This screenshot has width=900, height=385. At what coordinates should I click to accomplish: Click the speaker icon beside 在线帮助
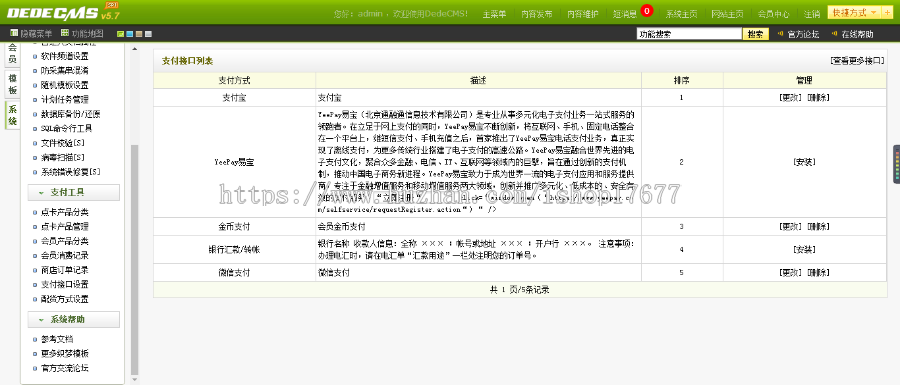(x=834, y=34)
